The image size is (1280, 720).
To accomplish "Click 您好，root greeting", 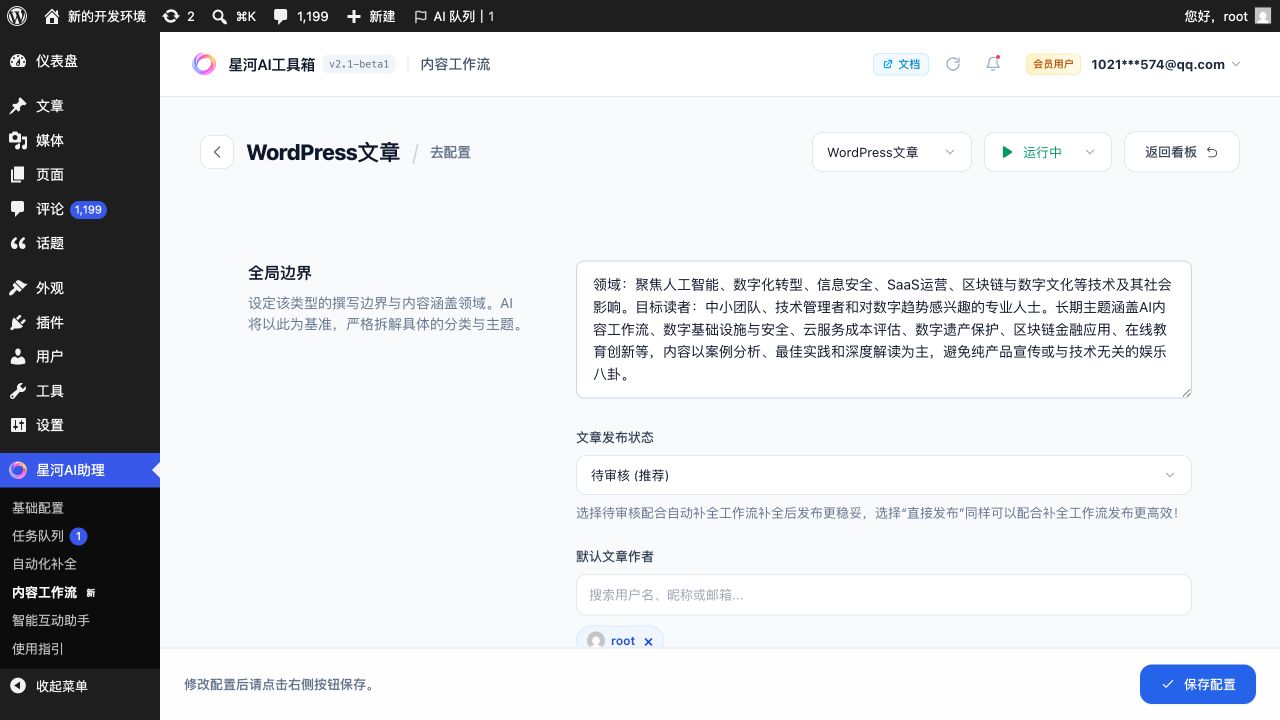I will [x=1216, y=16].
